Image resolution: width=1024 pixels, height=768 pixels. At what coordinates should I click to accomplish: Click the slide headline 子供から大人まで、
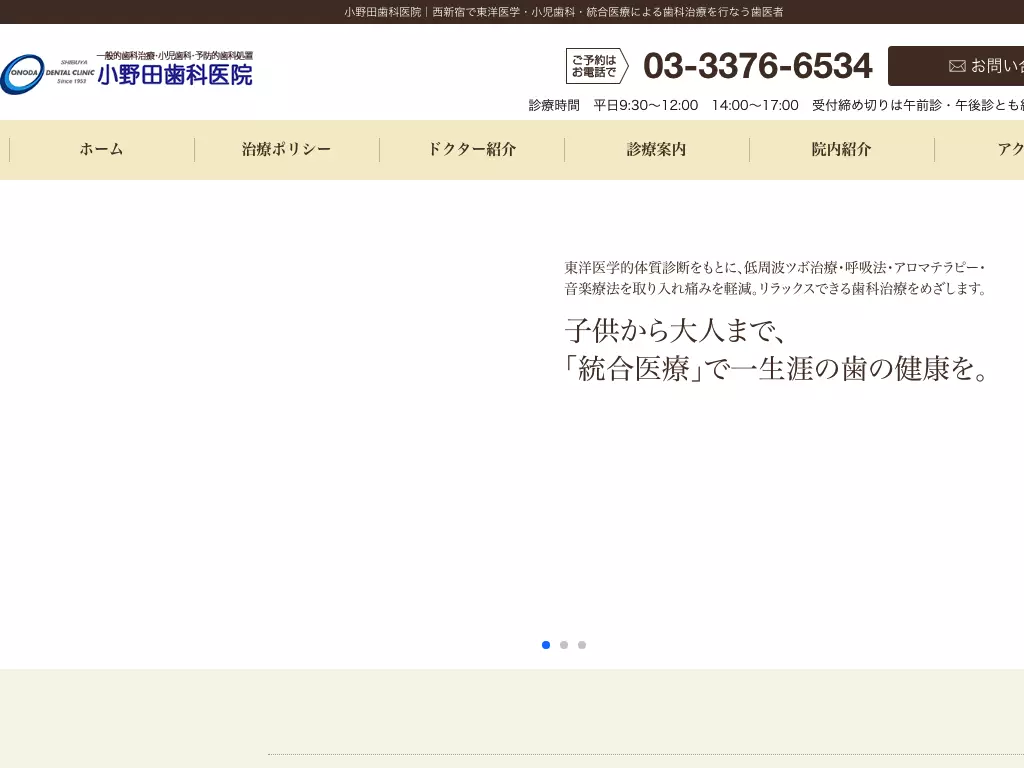click(x=675, y=330)
